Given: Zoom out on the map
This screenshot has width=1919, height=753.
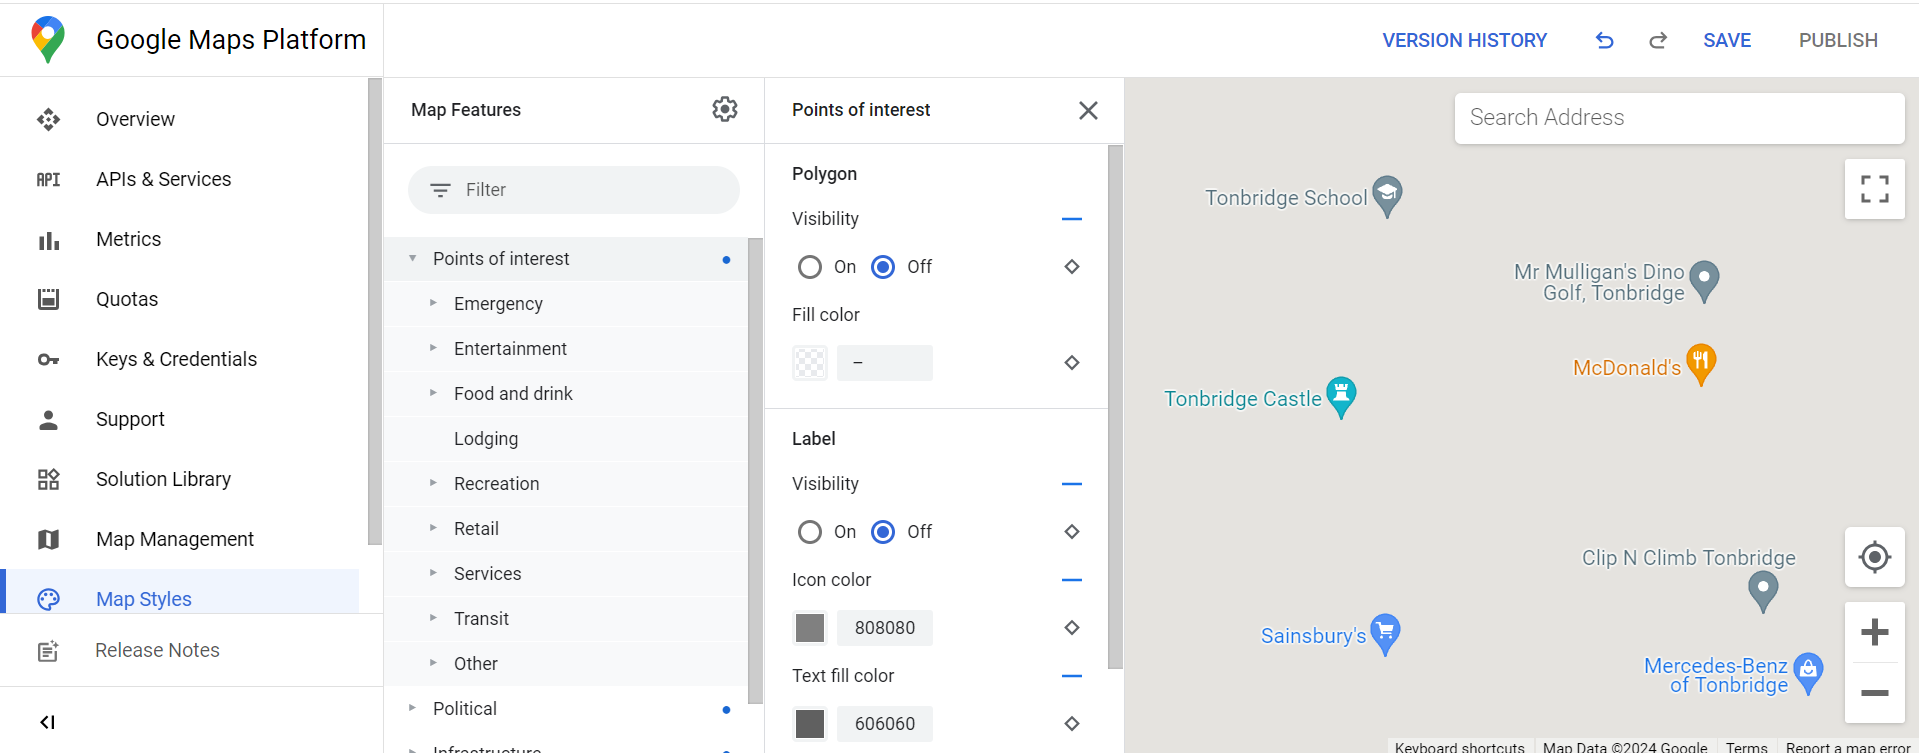Looking at the screenshot, I should pos(1874,693).
